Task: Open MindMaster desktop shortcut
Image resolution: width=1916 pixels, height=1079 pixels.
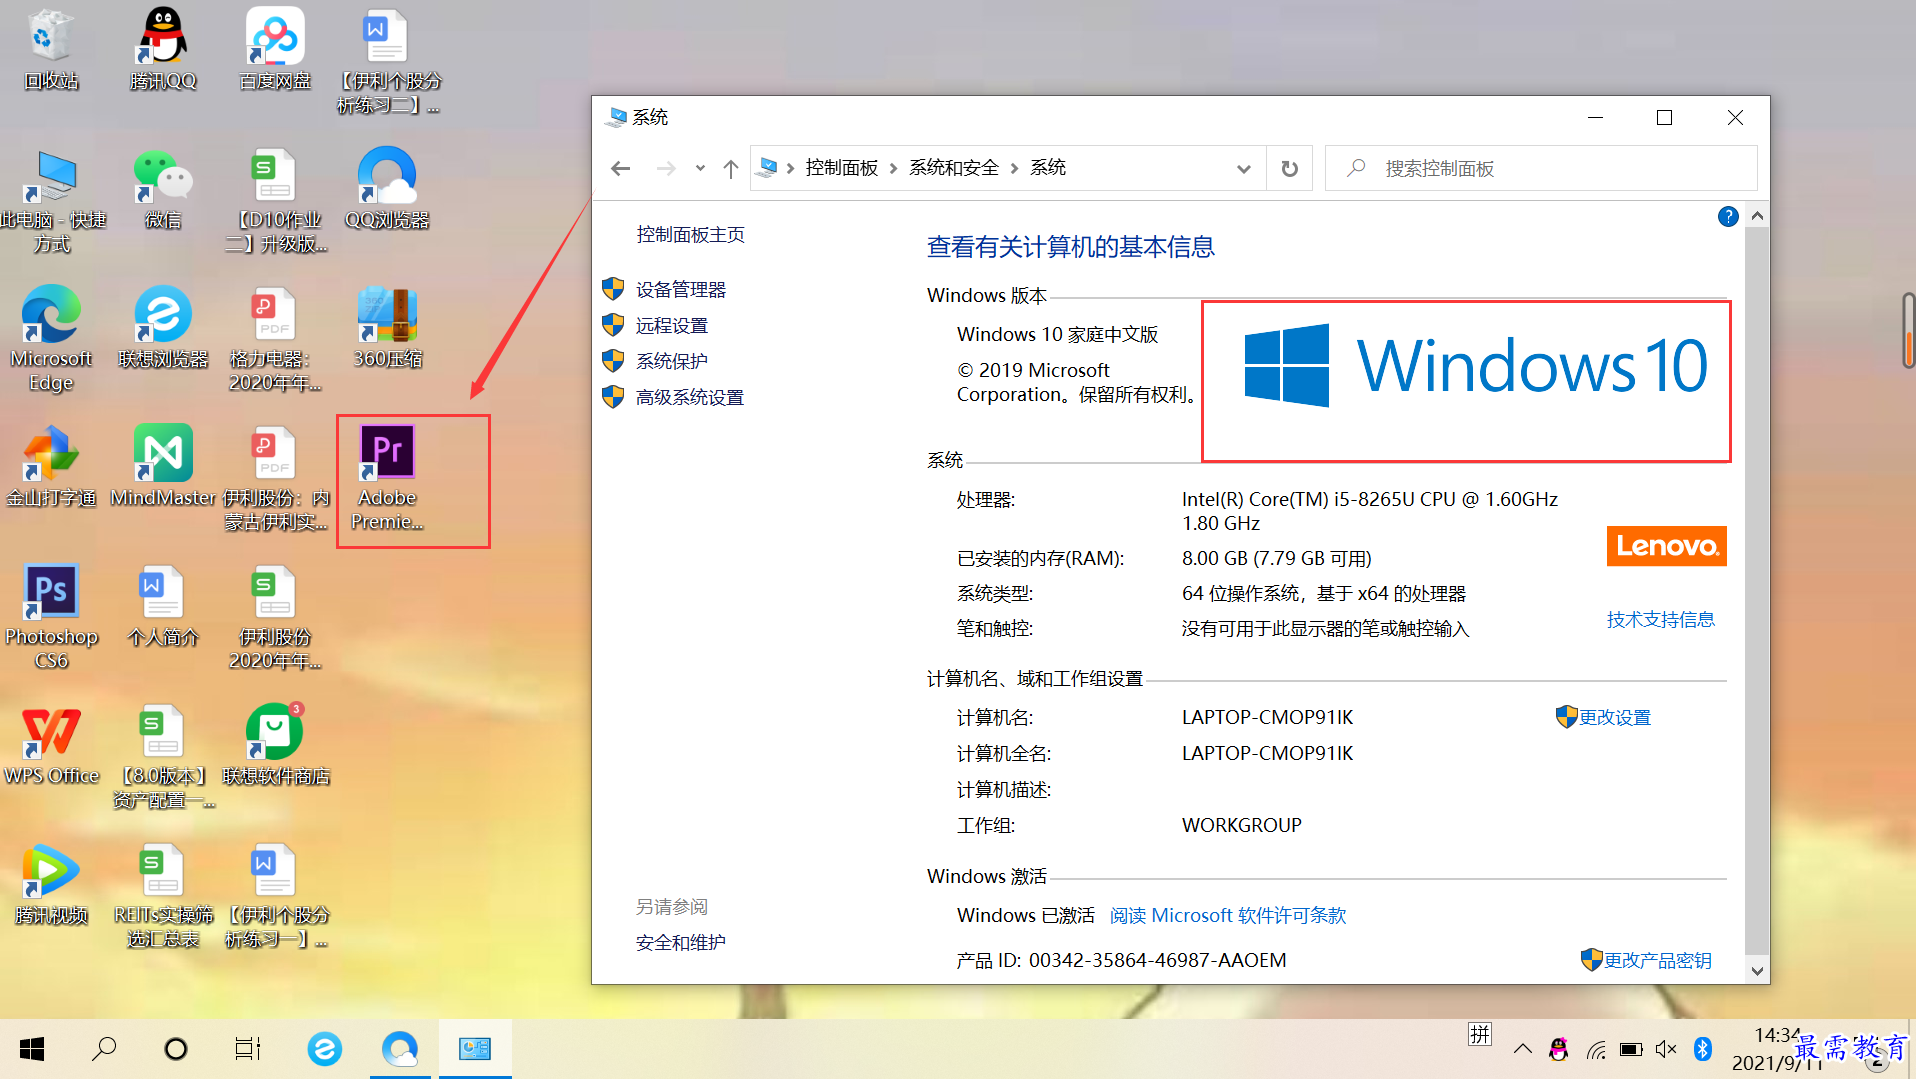Action: [163, 466]
